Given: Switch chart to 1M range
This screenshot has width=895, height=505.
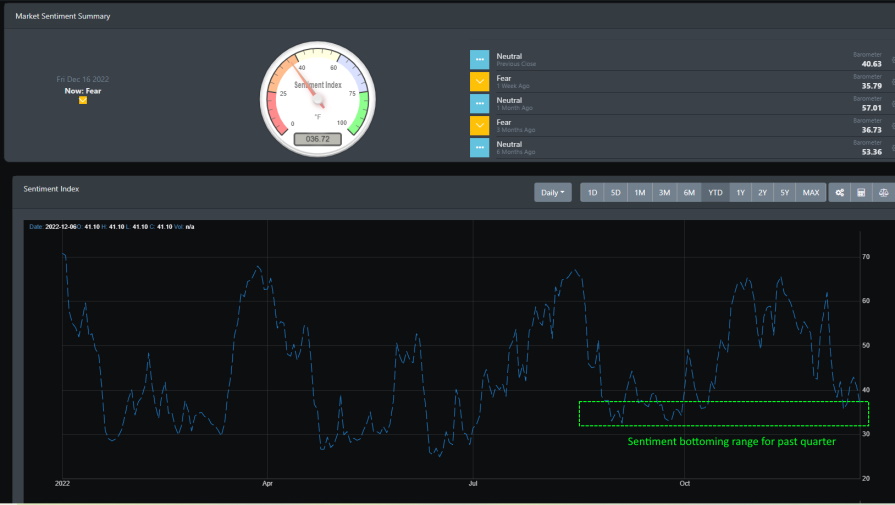Looking at the screenshot, I should (x=640, y=193).
